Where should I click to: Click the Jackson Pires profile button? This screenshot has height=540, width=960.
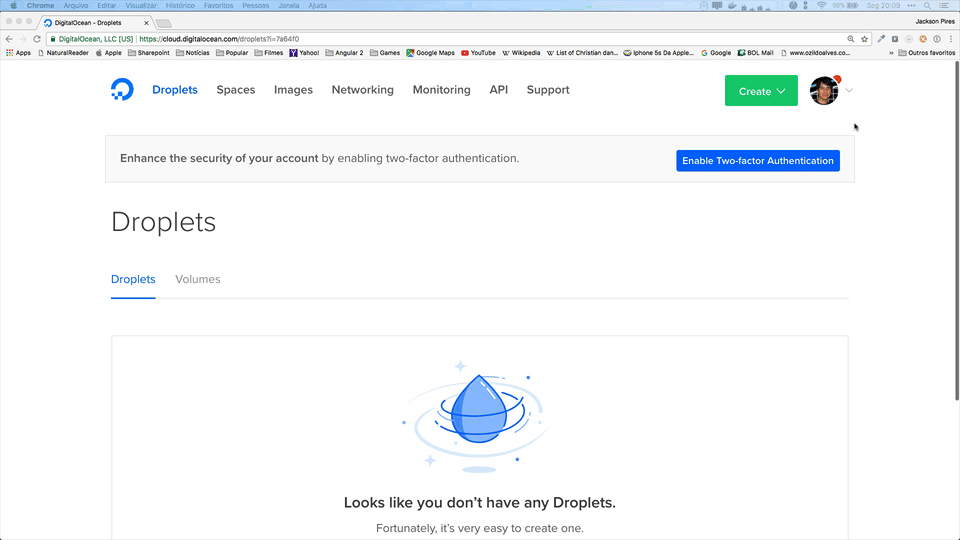pos(934,21)
